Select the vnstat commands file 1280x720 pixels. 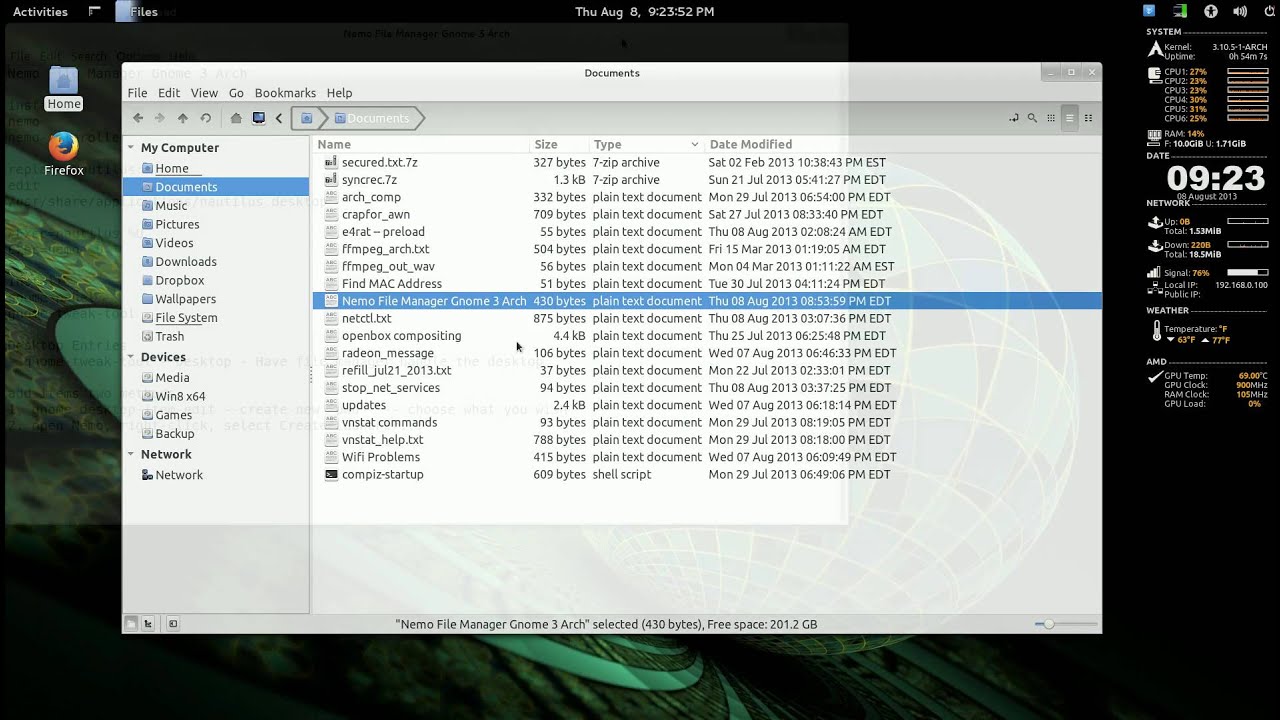pos(389,422)
